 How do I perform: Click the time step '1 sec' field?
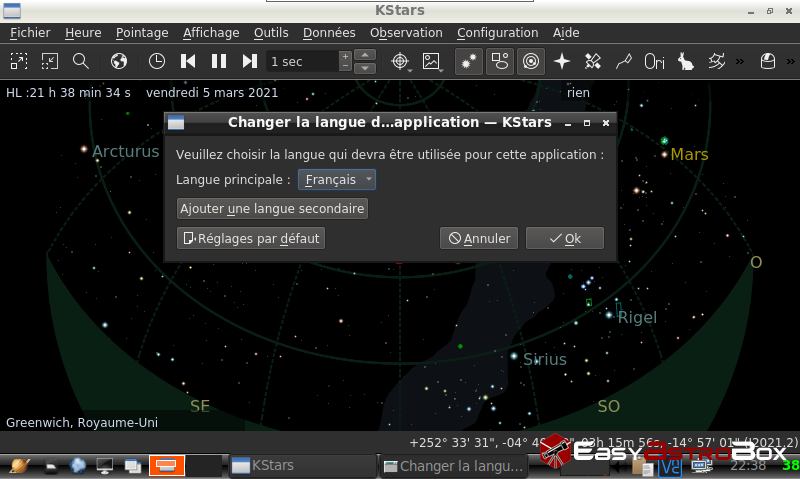pos(302,61)
